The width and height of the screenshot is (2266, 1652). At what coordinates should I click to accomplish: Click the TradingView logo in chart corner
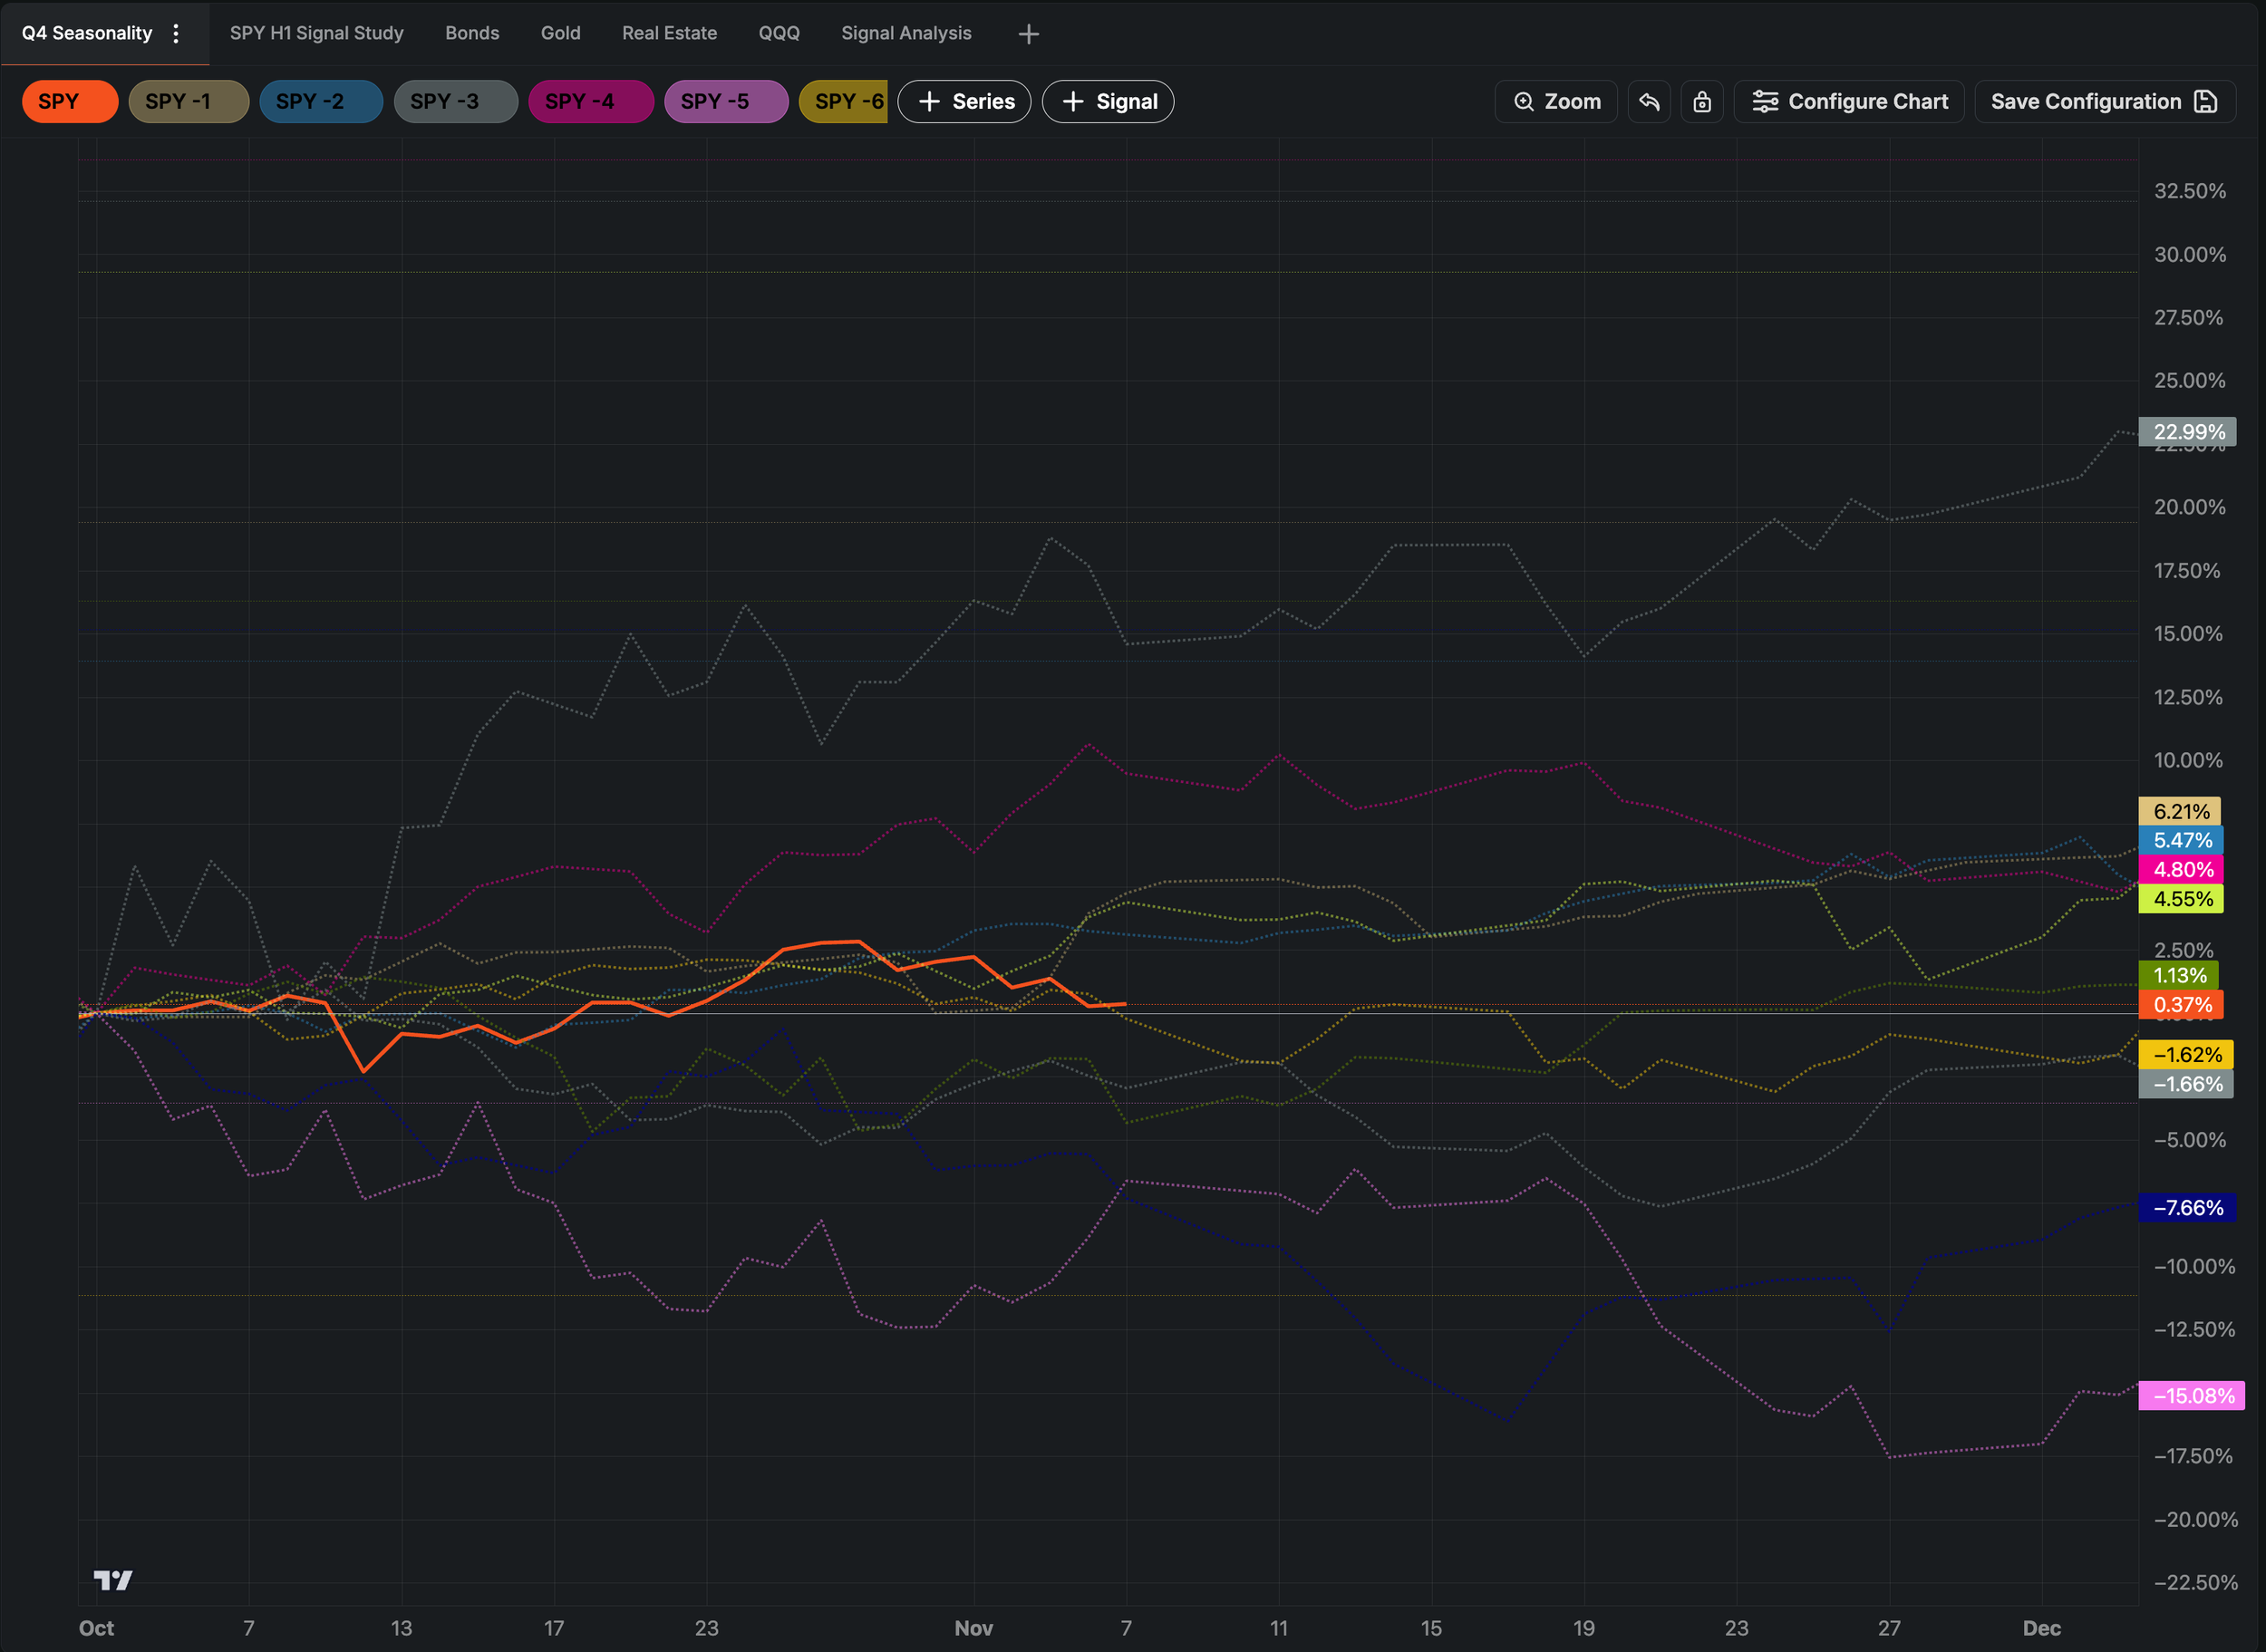click(x=113, y=1579)
